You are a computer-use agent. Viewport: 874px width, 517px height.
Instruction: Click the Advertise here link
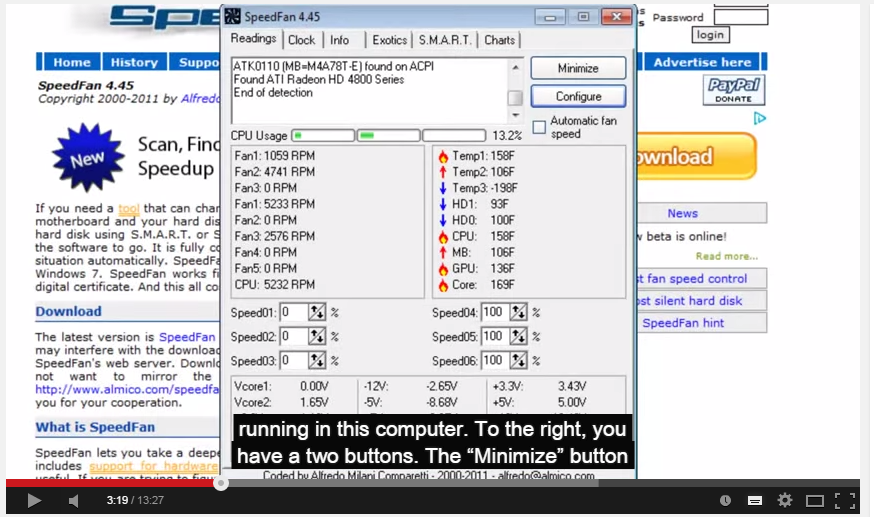point(702,62)
